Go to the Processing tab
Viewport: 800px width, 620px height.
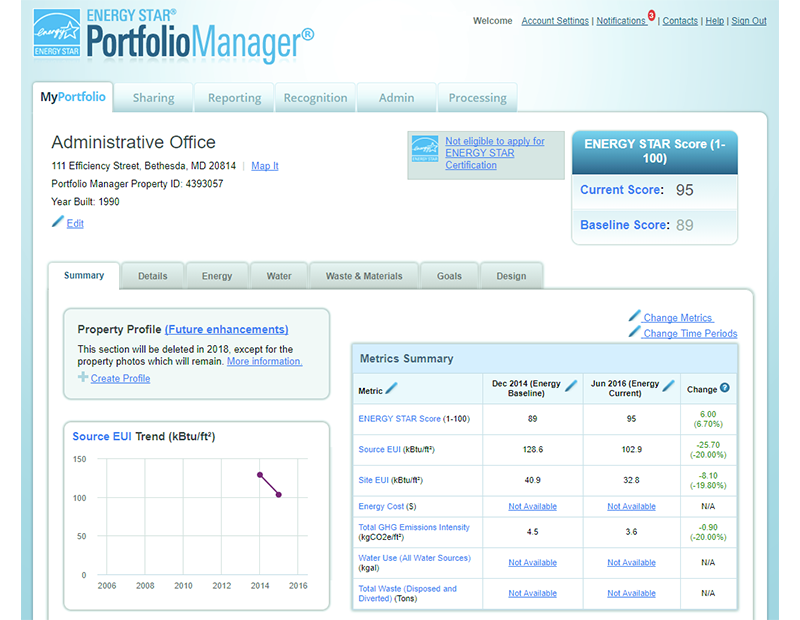478,97
